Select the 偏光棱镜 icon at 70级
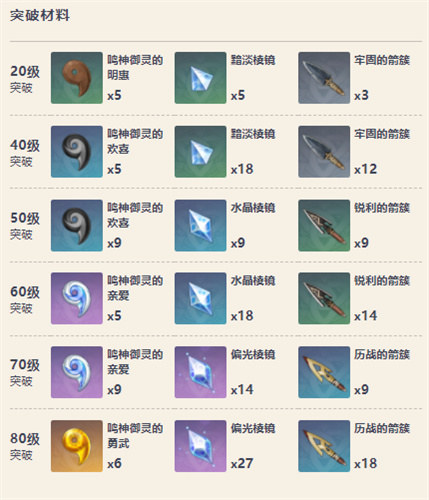Image resolution: width=429 pixels, height=500 pixels. tap(200, 372)
